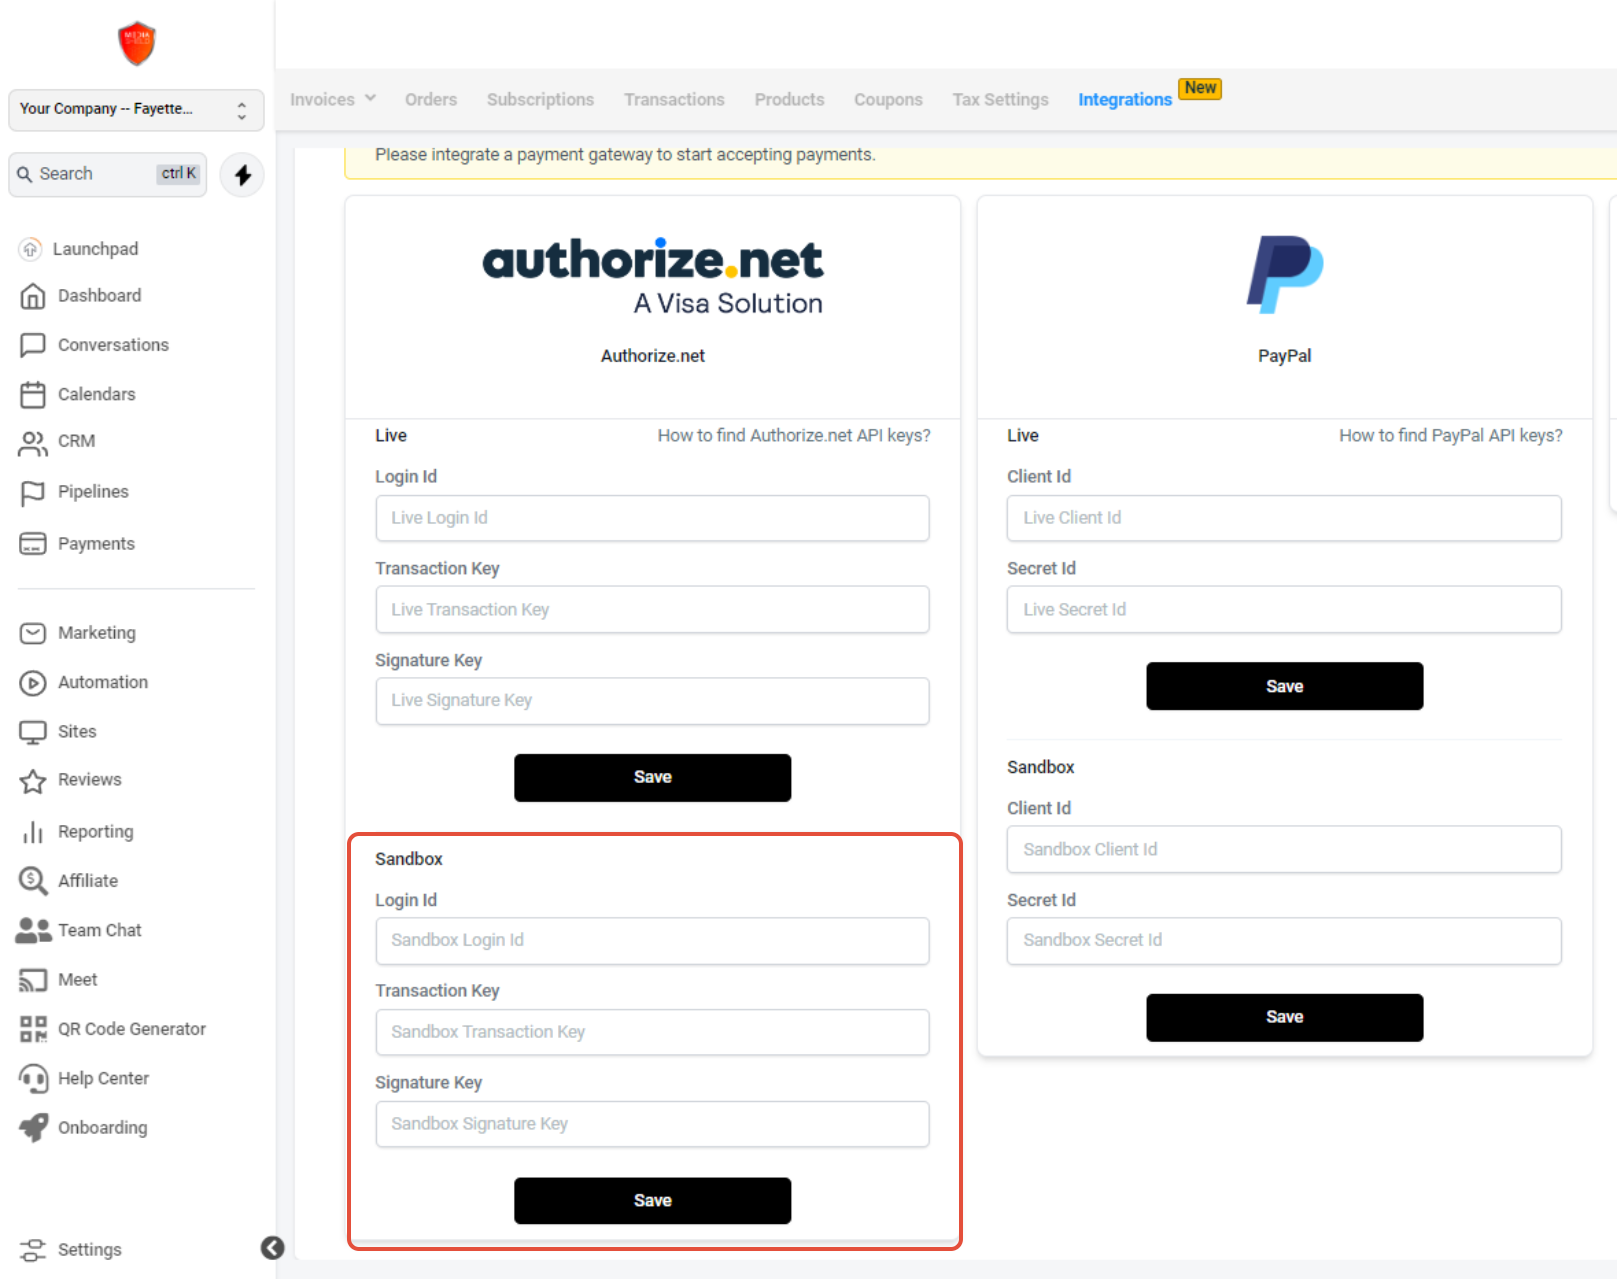The width and height of the screenshot is (1617, 1279).
Task: Open Conversations chat bubble icon
Action: click(x=33, y=345)
